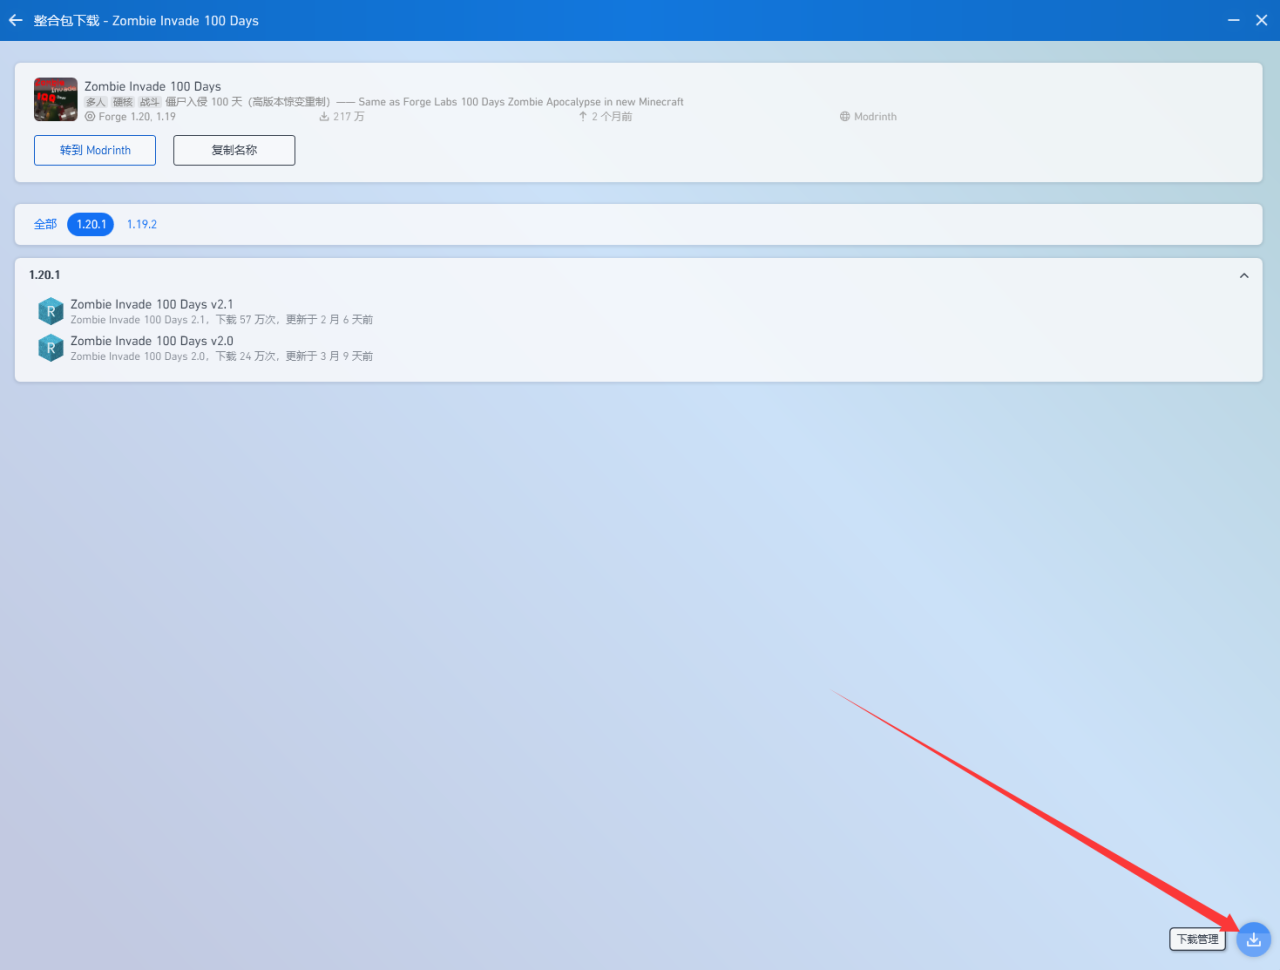
Task: Go back using the title bar arrow
Action: pyautogui.click(x=15, y=20)
